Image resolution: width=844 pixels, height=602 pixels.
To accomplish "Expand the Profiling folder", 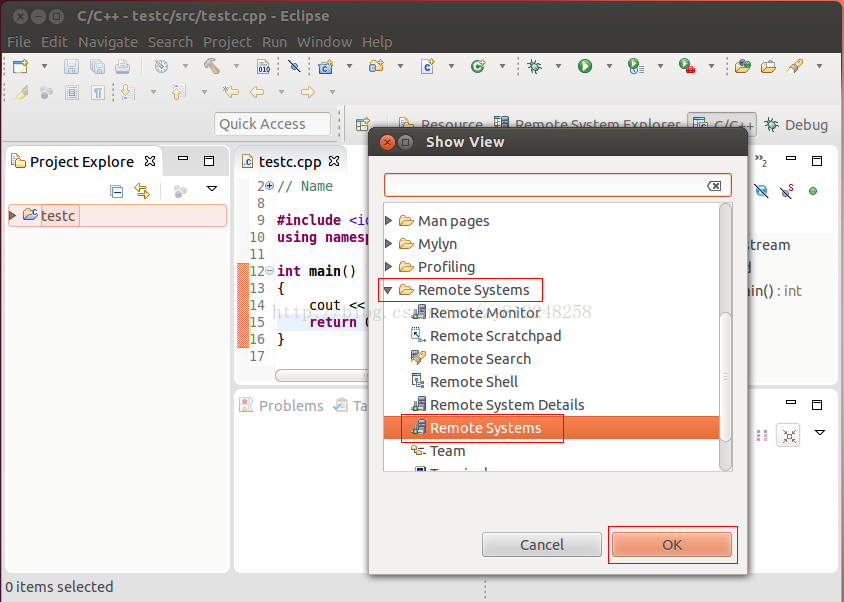I will tap(389, 267).
